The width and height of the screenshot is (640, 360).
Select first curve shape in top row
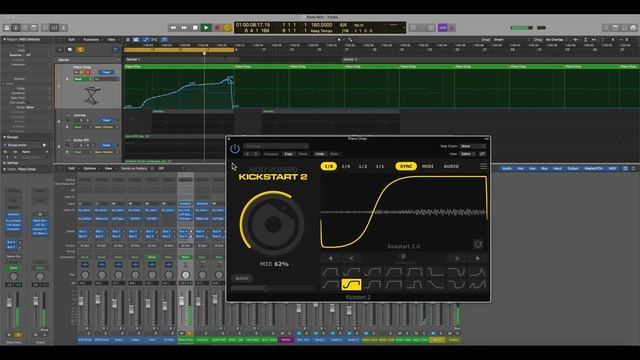coord(330,272)
